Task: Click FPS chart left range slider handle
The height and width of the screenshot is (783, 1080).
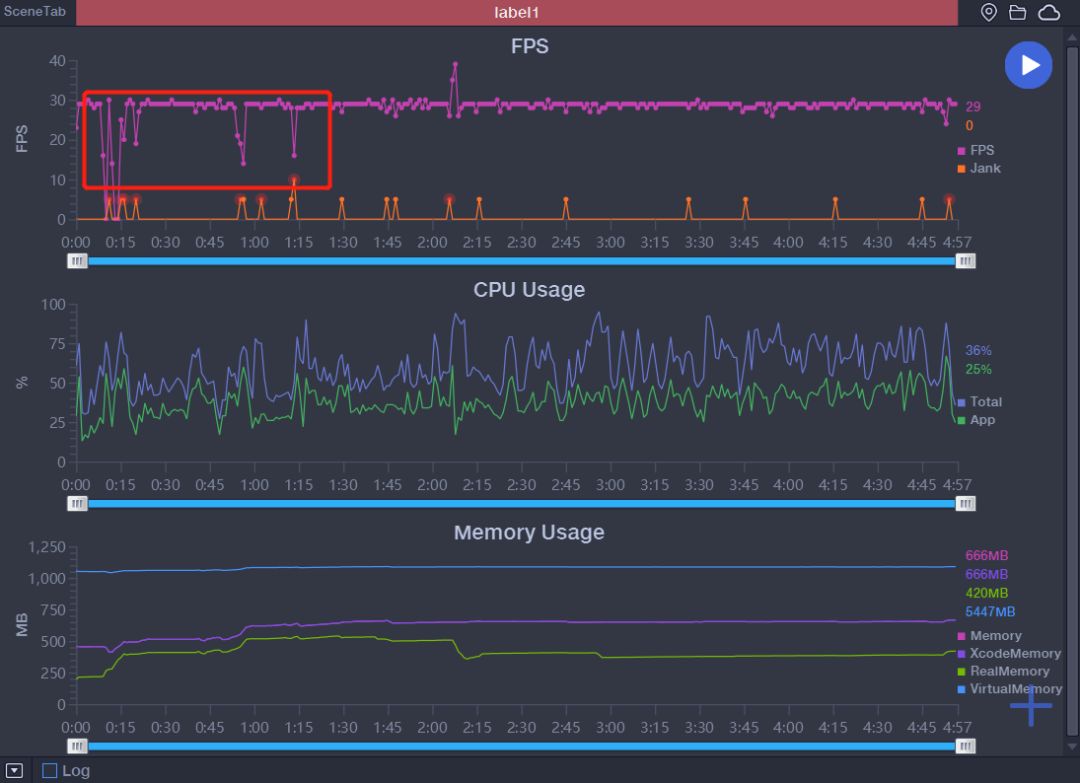Action: click(77, 261)
